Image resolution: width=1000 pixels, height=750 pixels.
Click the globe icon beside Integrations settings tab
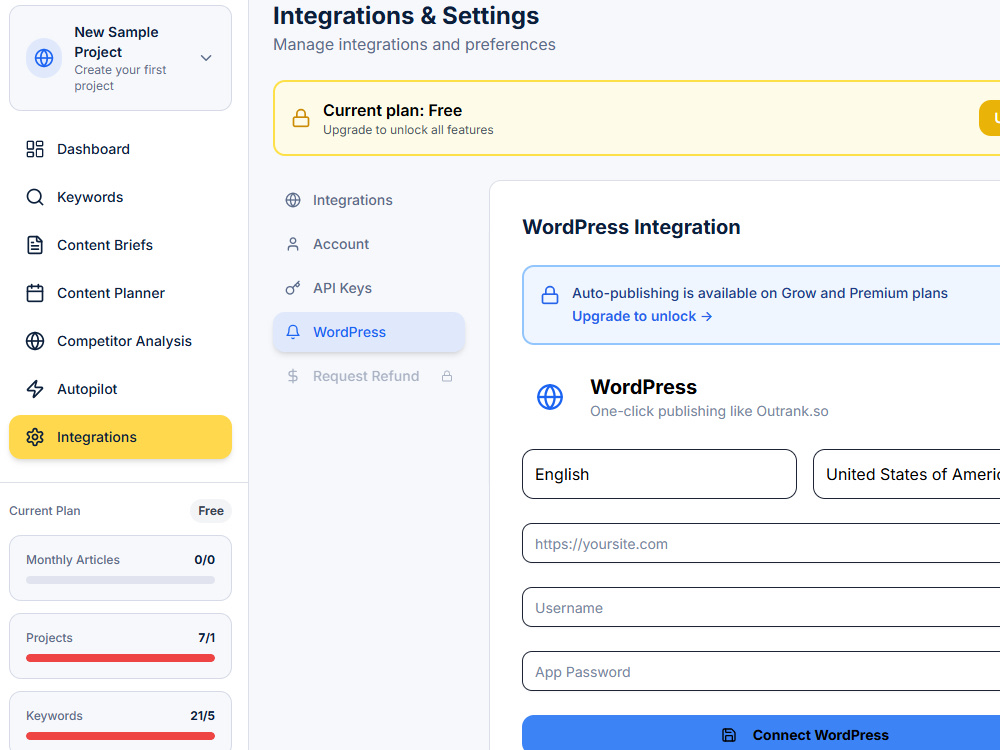point(293,200)
